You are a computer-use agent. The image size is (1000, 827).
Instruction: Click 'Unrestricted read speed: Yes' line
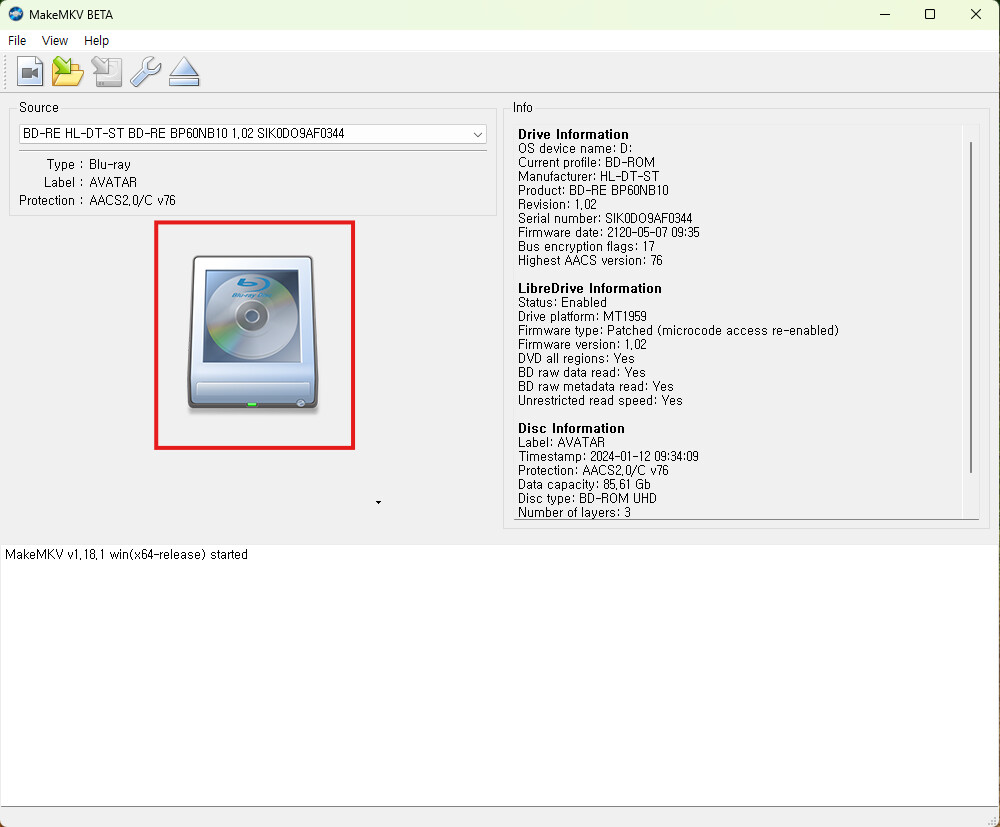[600, 401]
